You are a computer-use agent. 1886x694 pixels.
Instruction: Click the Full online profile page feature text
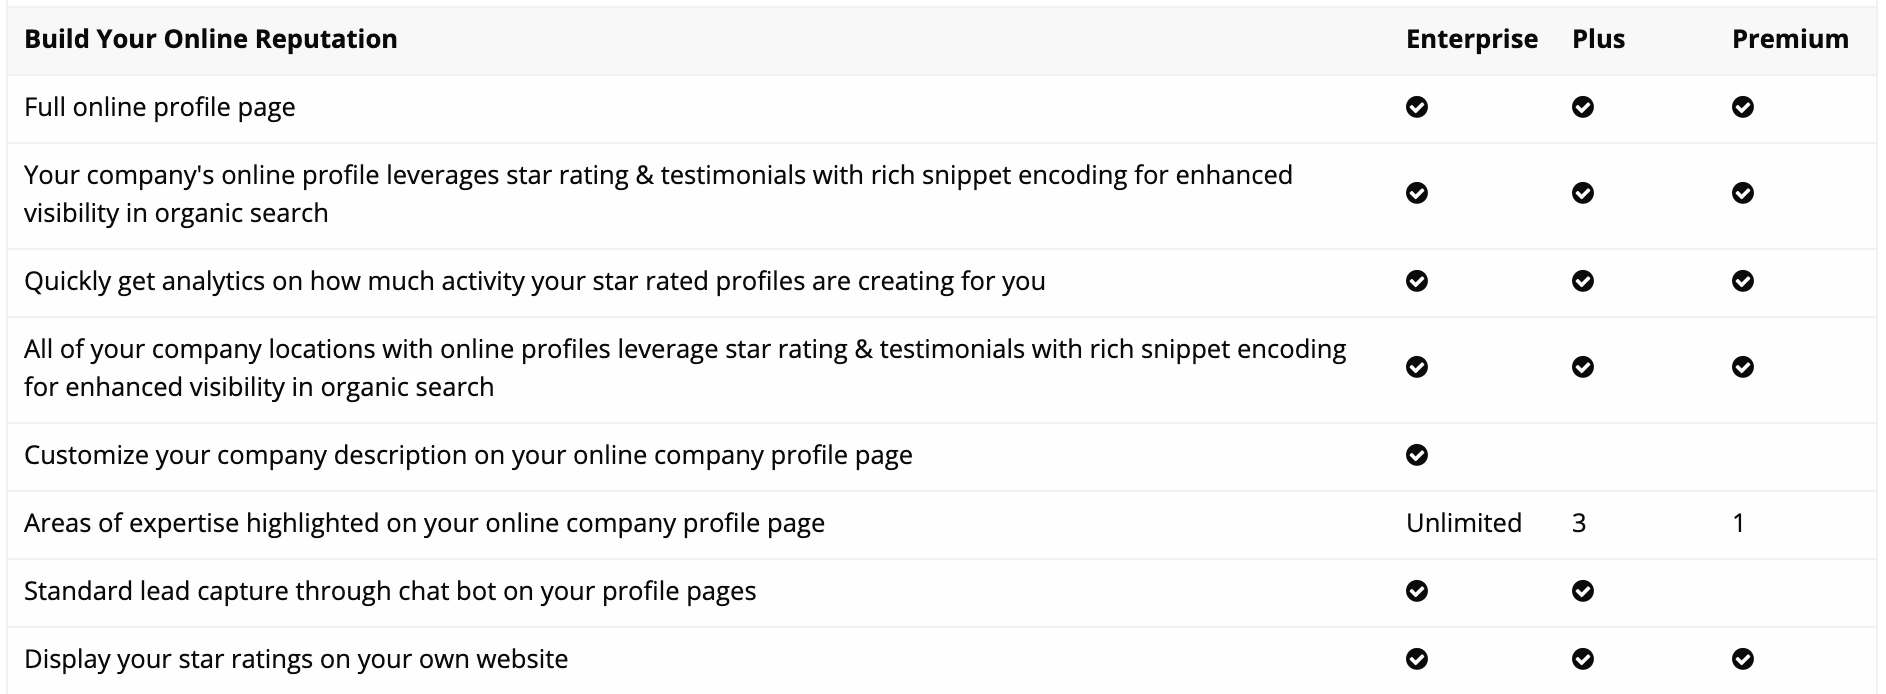(x=160, y=108)
